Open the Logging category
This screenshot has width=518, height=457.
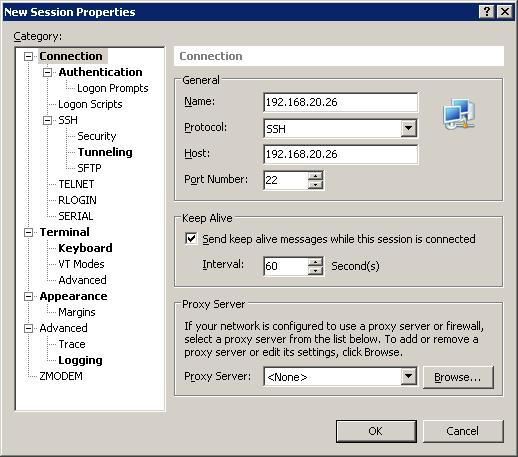(80, 360)
